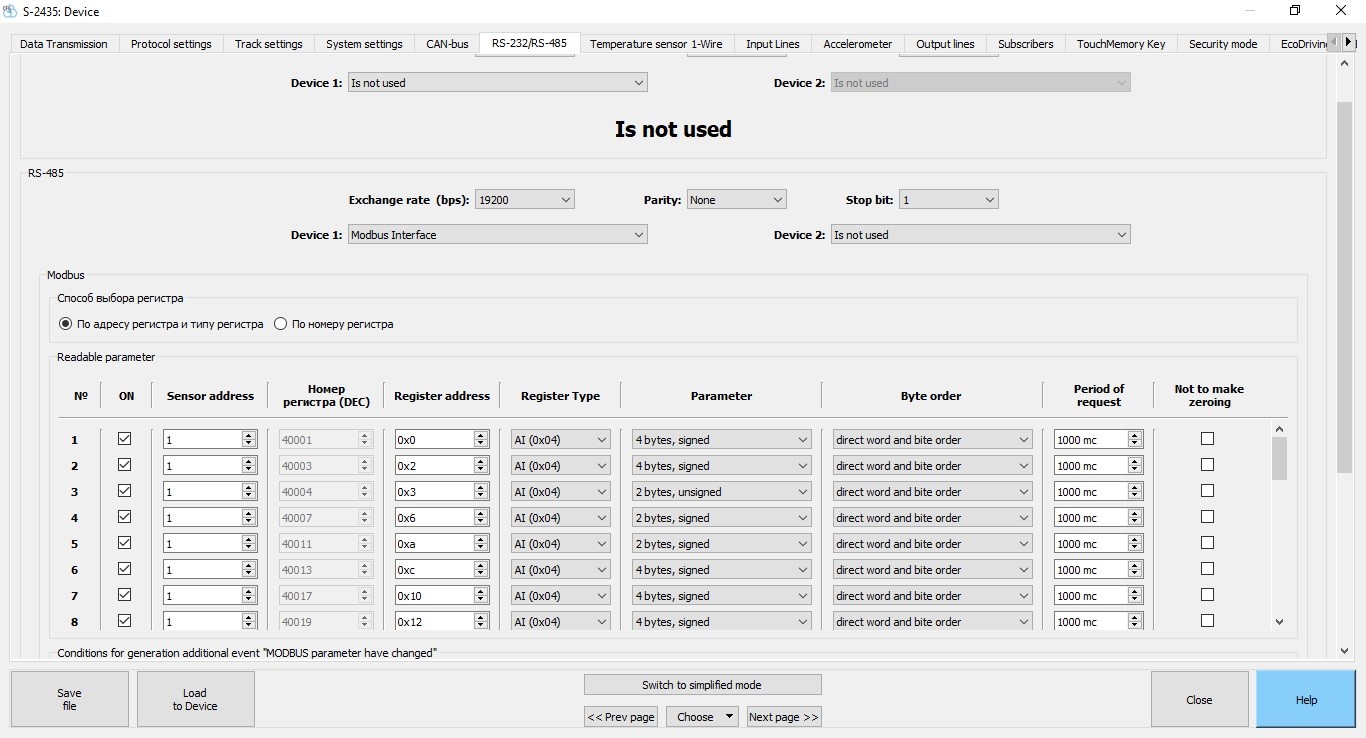Image resolution: width=1366 pixels, height=738 pixels.
Task: Click the "Switch to simplified mode" button
Action: coord(703,684)
